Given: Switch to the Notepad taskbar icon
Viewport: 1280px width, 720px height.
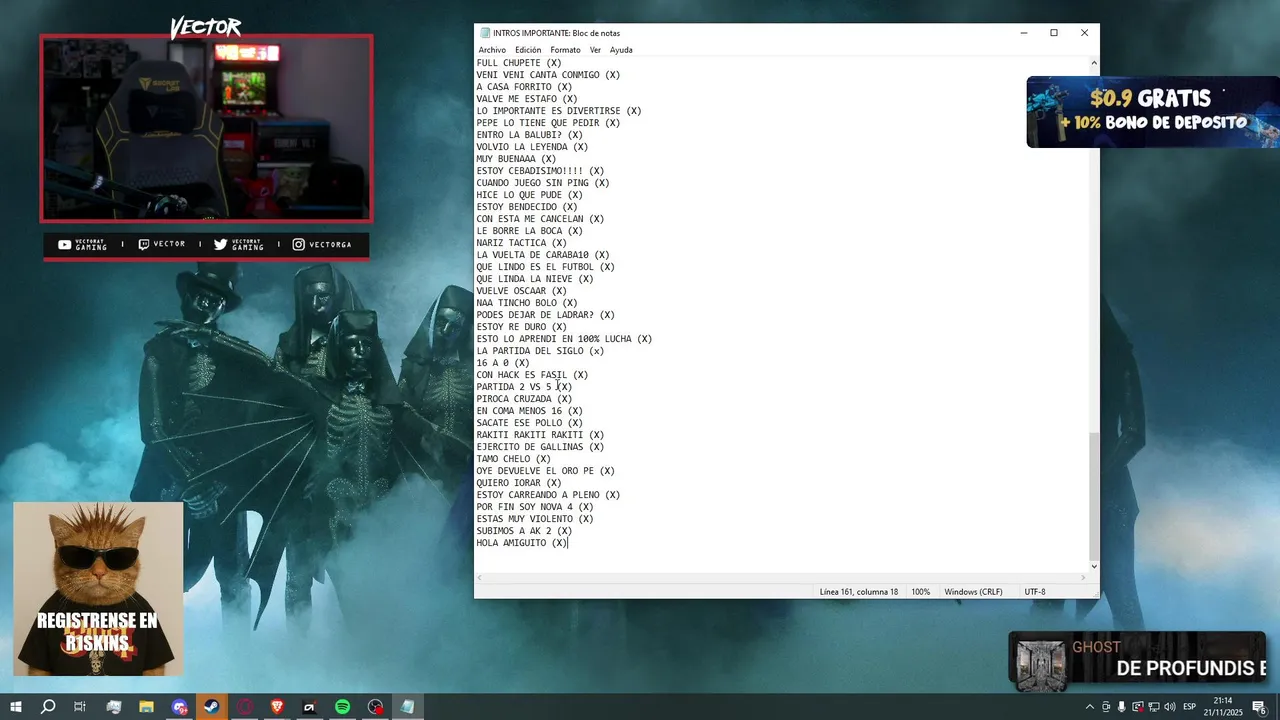Looking at the screenshot, I should [x=408, y=707].
